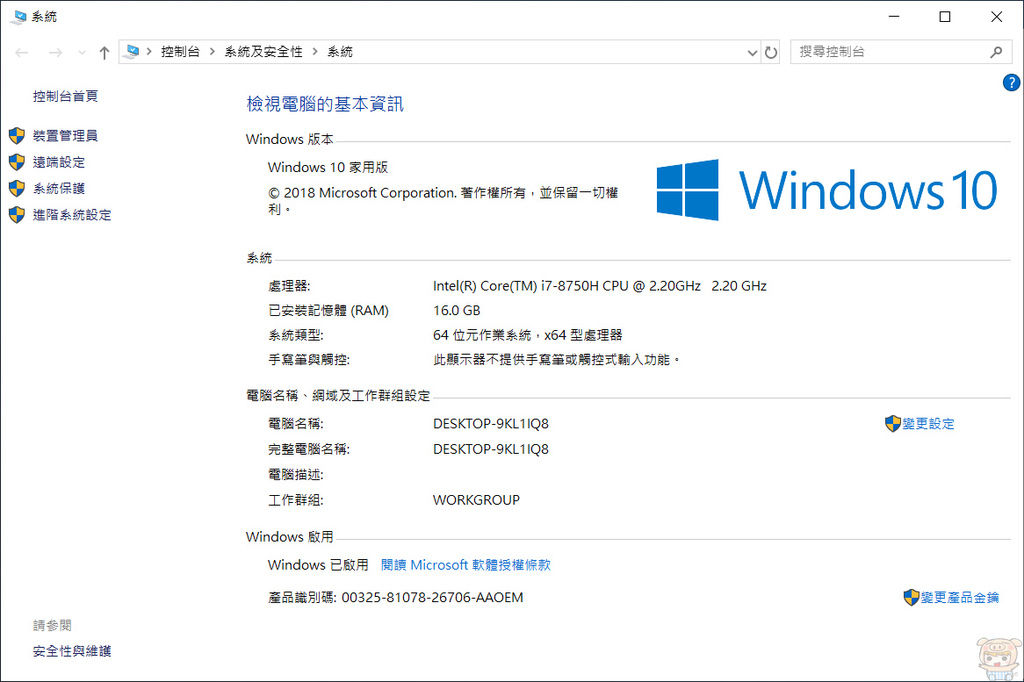This screenshot has width=1024, height=682.
Task: Click 變更產品金鑰 link
Action: coord(960,598)
